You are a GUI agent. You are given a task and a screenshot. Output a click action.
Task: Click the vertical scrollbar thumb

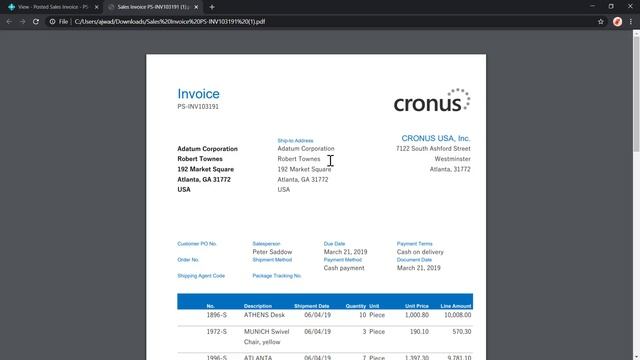tap(636, 94)
